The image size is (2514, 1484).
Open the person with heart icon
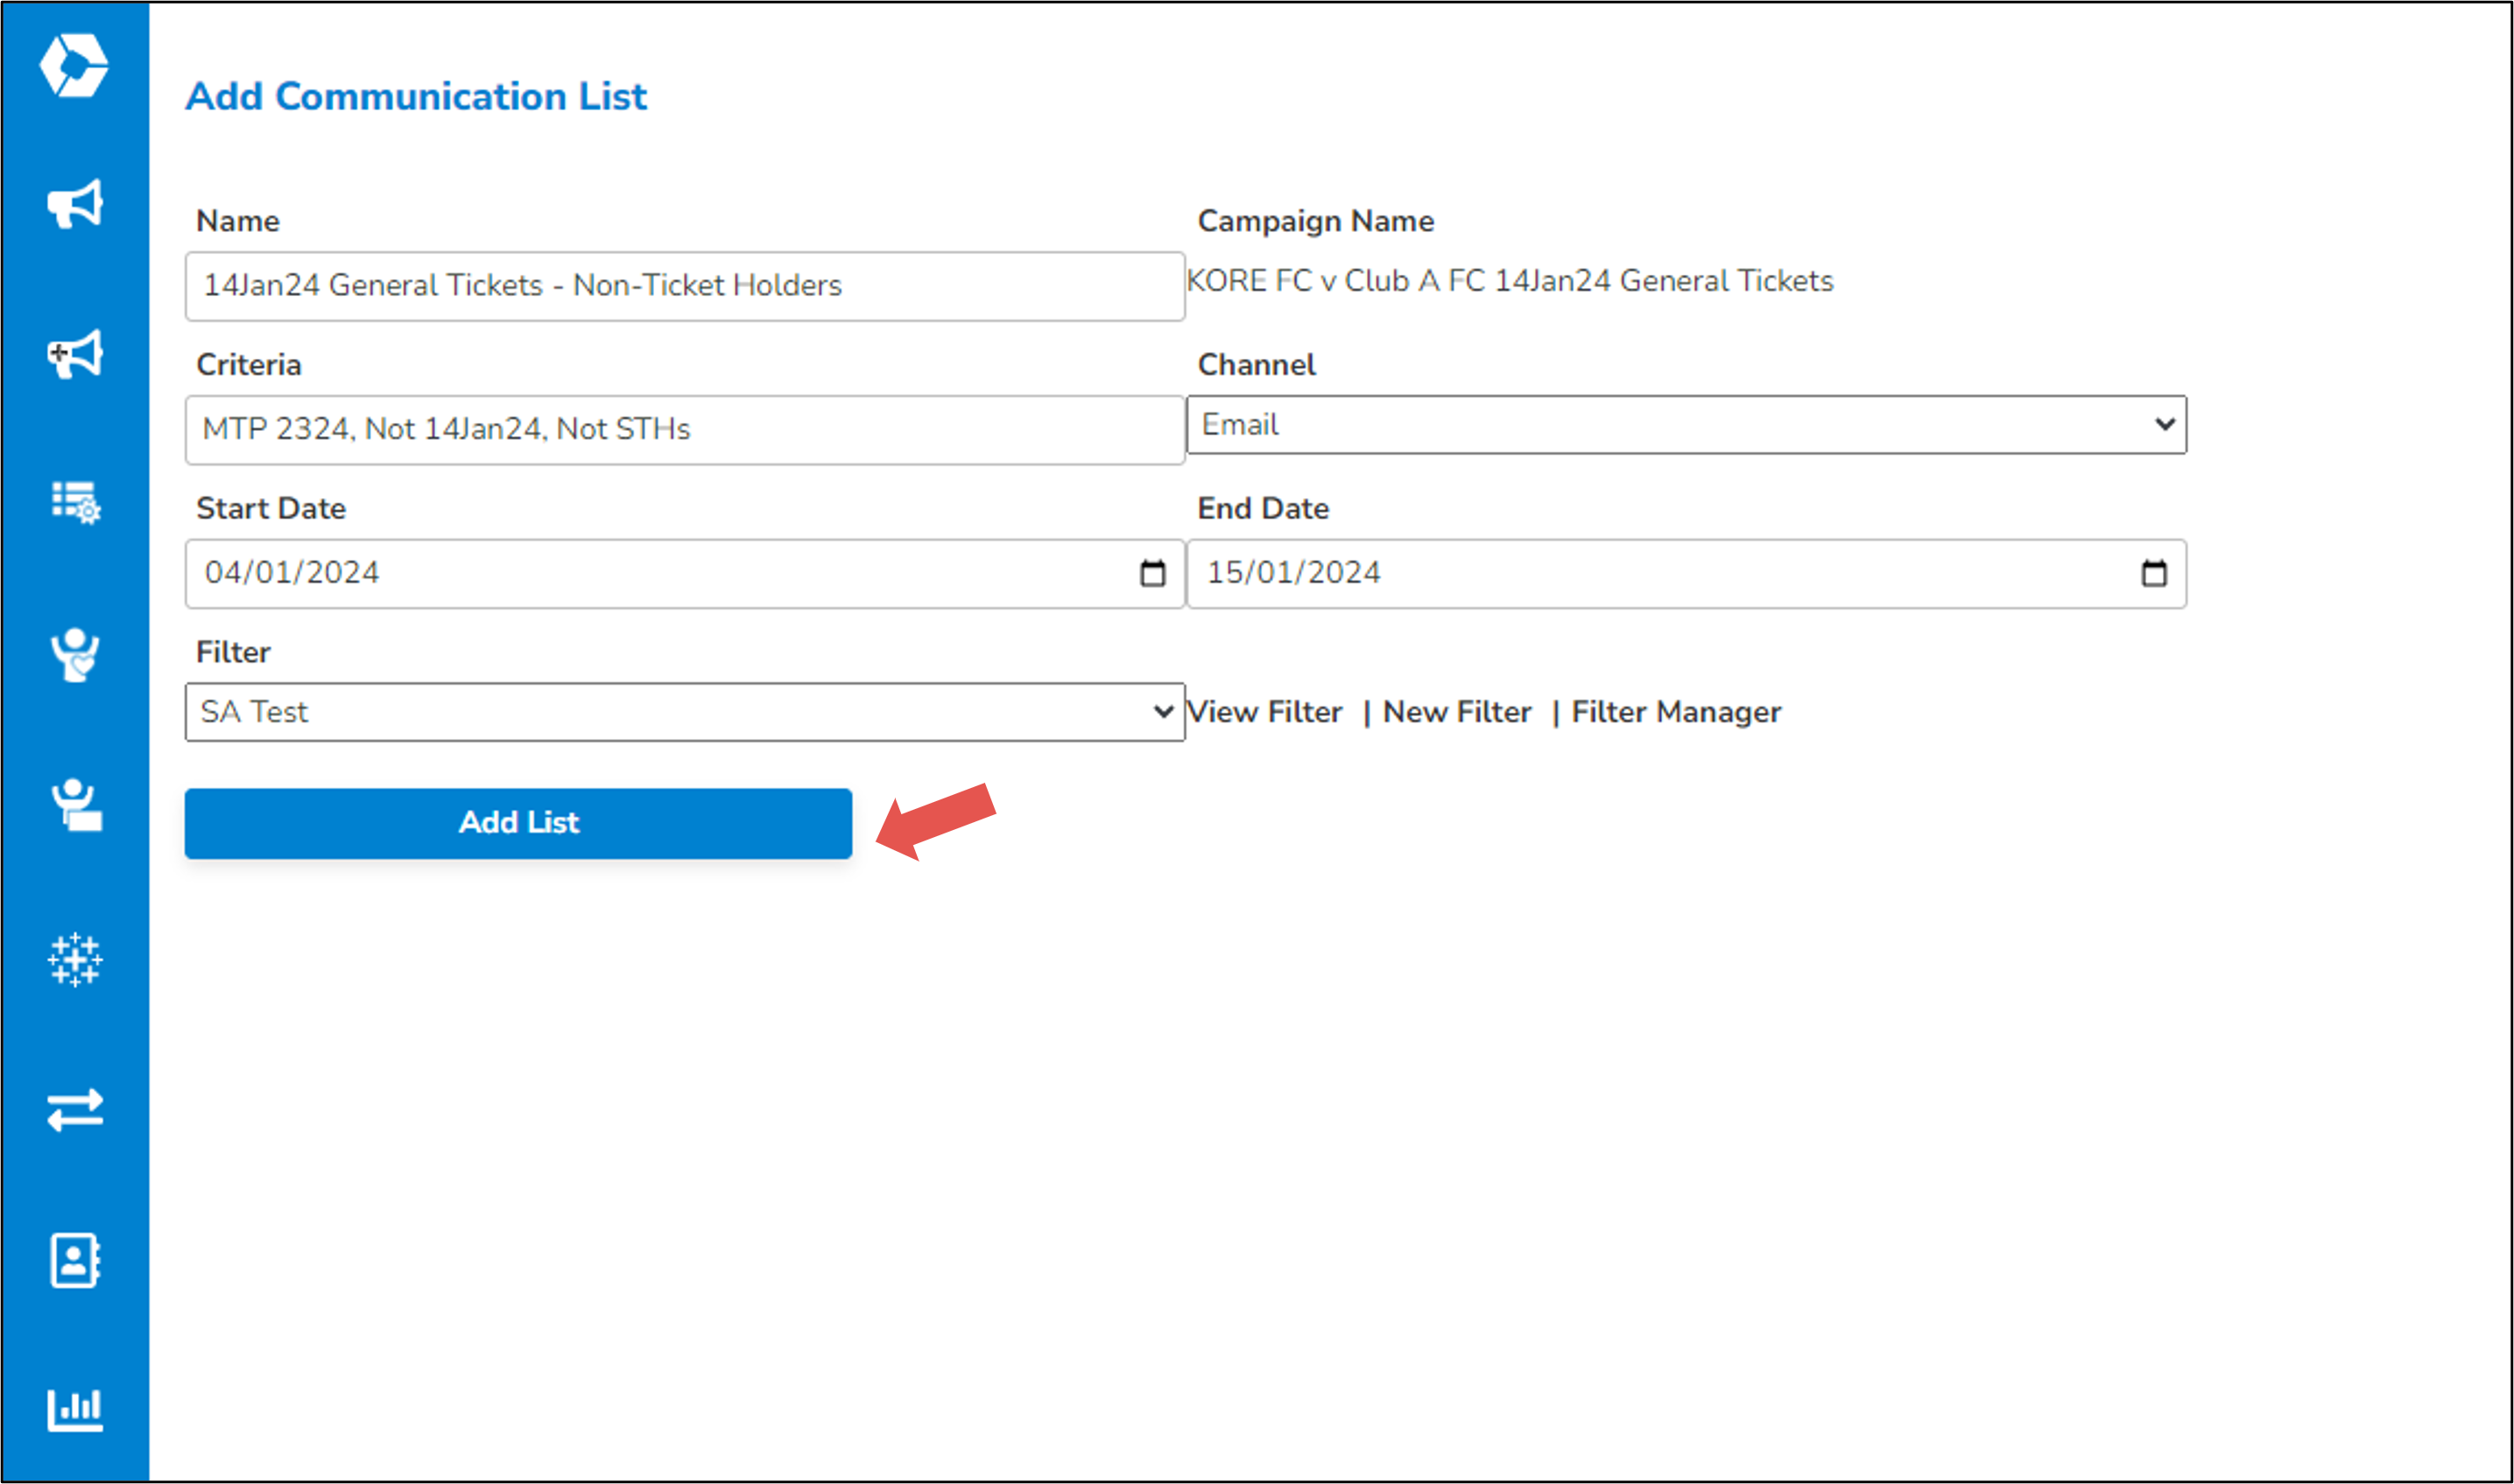click(x=75, y=655)
